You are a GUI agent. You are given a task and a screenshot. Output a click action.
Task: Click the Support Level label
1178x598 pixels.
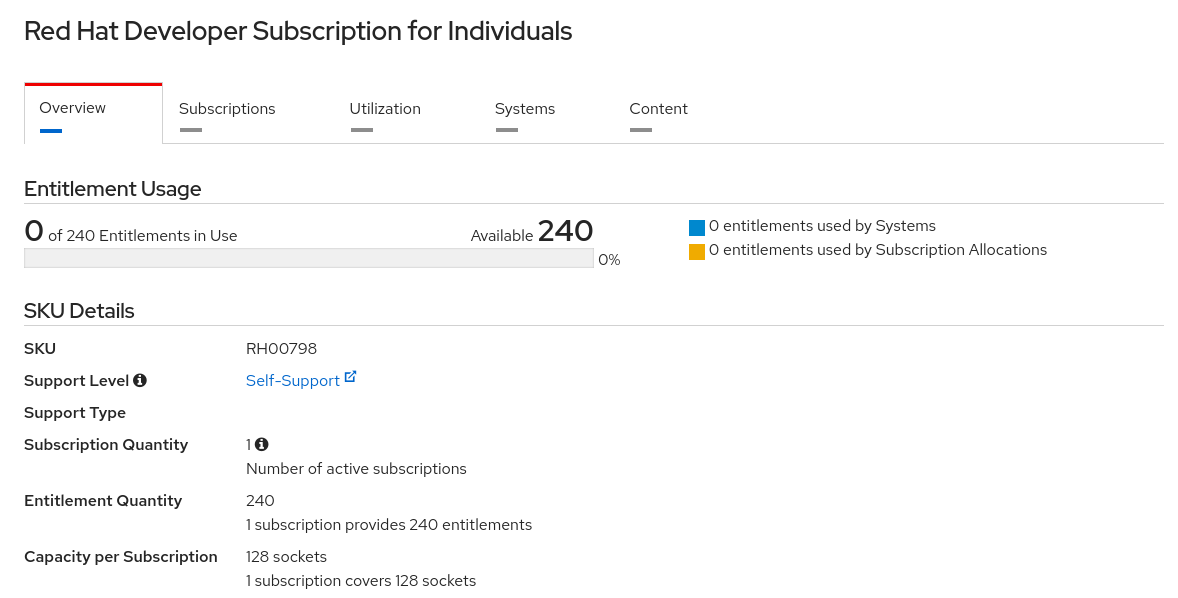coord(77,381)
